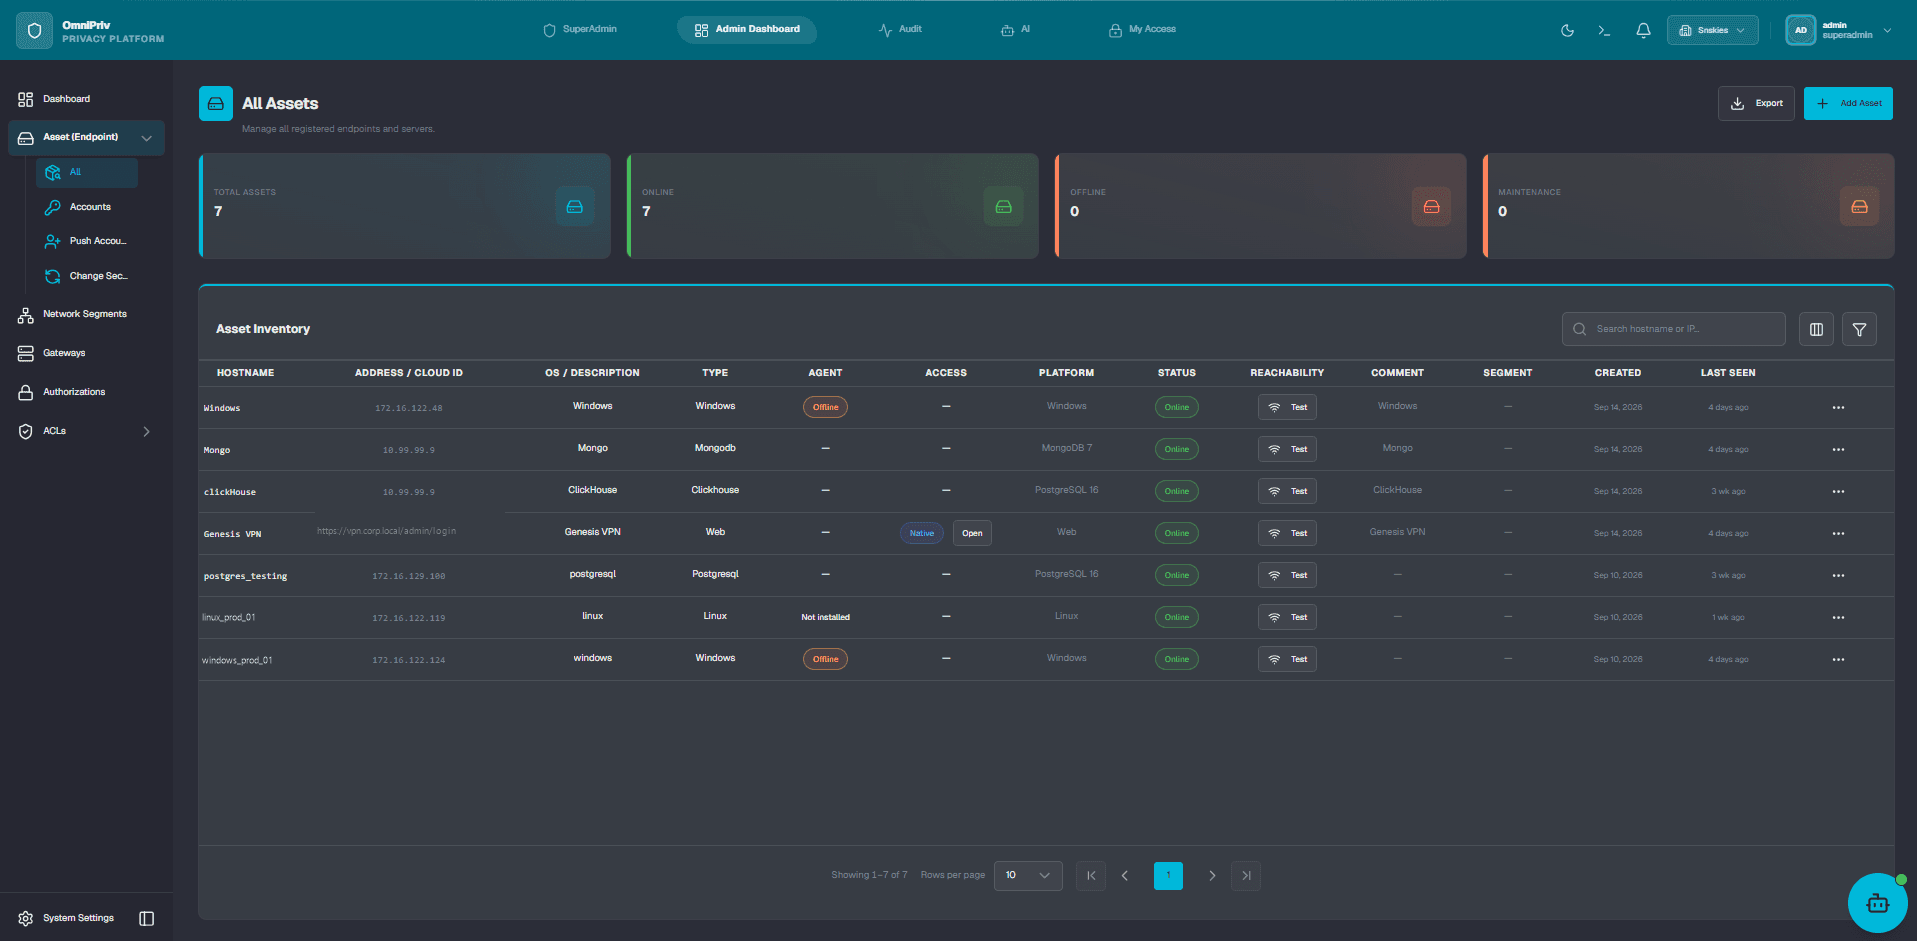1917x941 pixels.
Task: Open notifications bell icon
Action: 1643,30
